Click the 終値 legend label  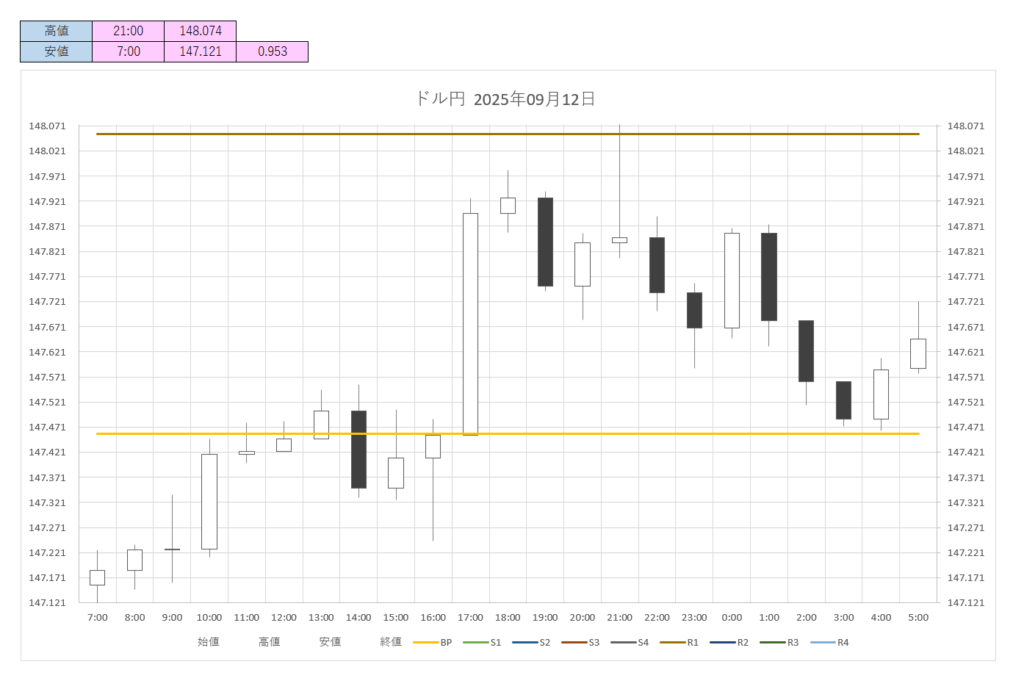[x=391, y=642]
